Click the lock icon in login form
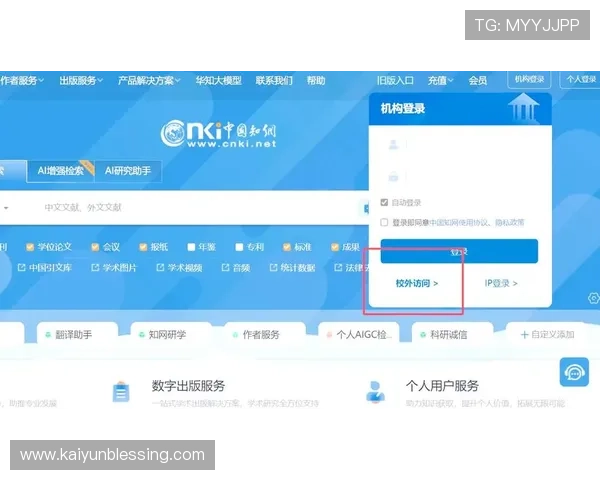The image size is (600, 480). [393, 177]
